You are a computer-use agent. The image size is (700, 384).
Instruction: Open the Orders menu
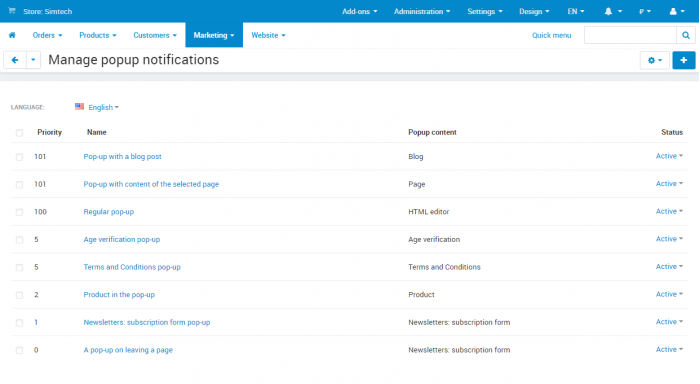coord(47,35)
